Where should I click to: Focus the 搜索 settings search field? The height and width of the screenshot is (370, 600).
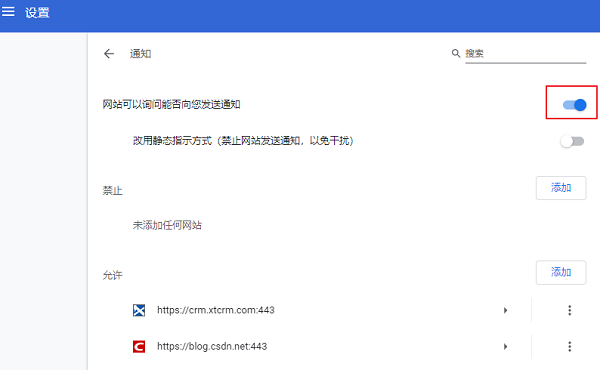pyautogui.click(x=525, y=54)
